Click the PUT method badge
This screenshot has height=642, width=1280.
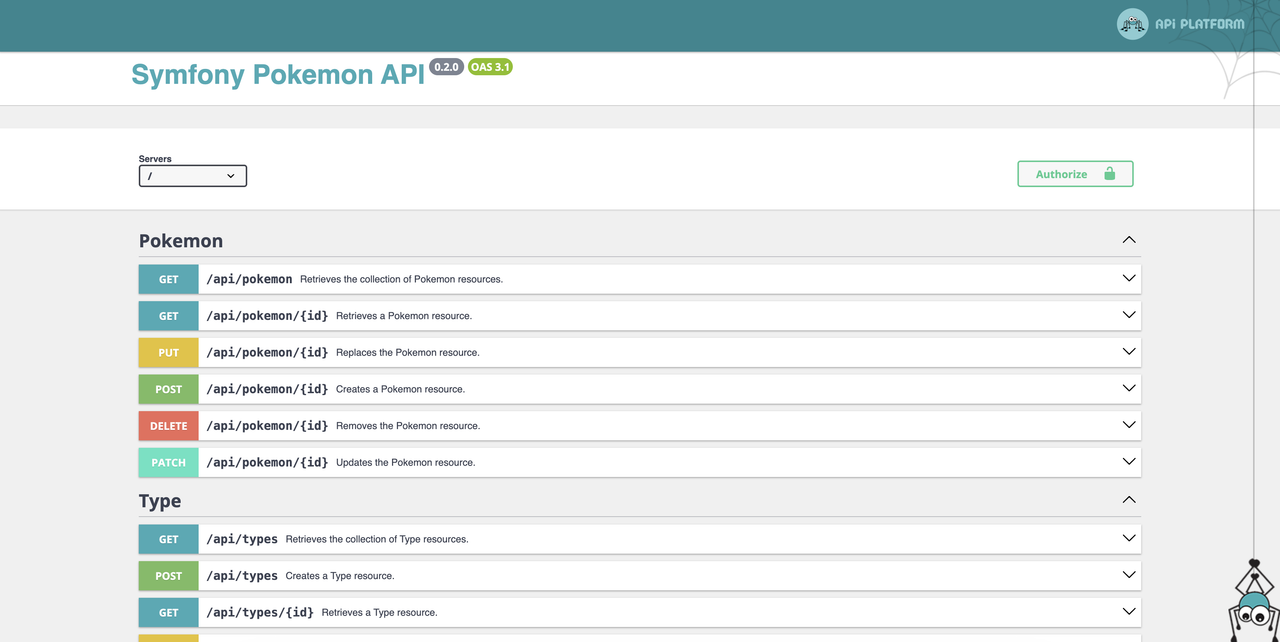(169, 352)
